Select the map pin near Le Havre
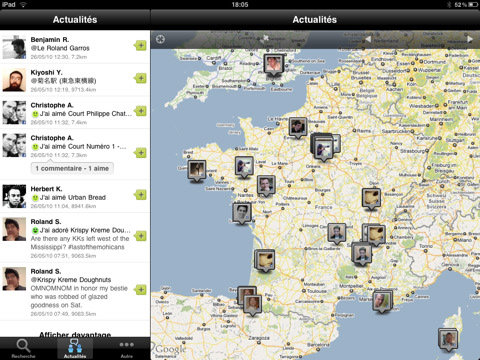 [298, 128]
